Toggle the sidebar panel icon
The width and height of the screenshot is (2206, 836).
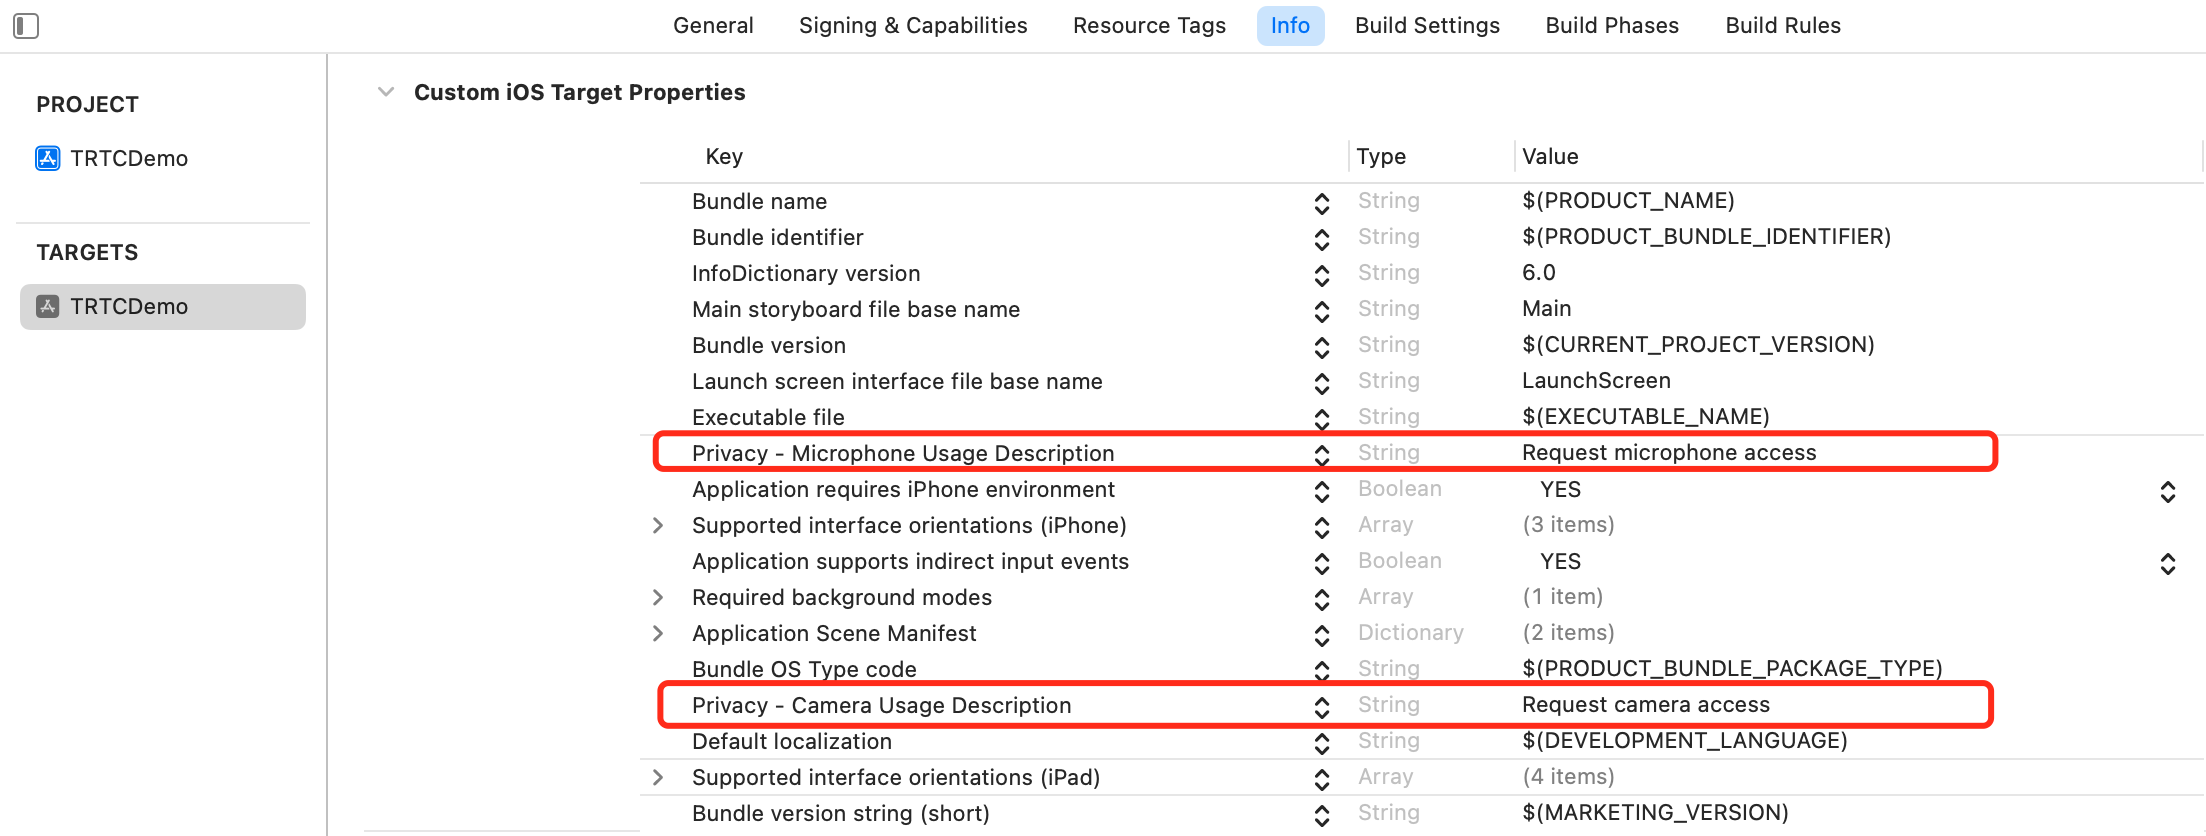click(26, 26)
